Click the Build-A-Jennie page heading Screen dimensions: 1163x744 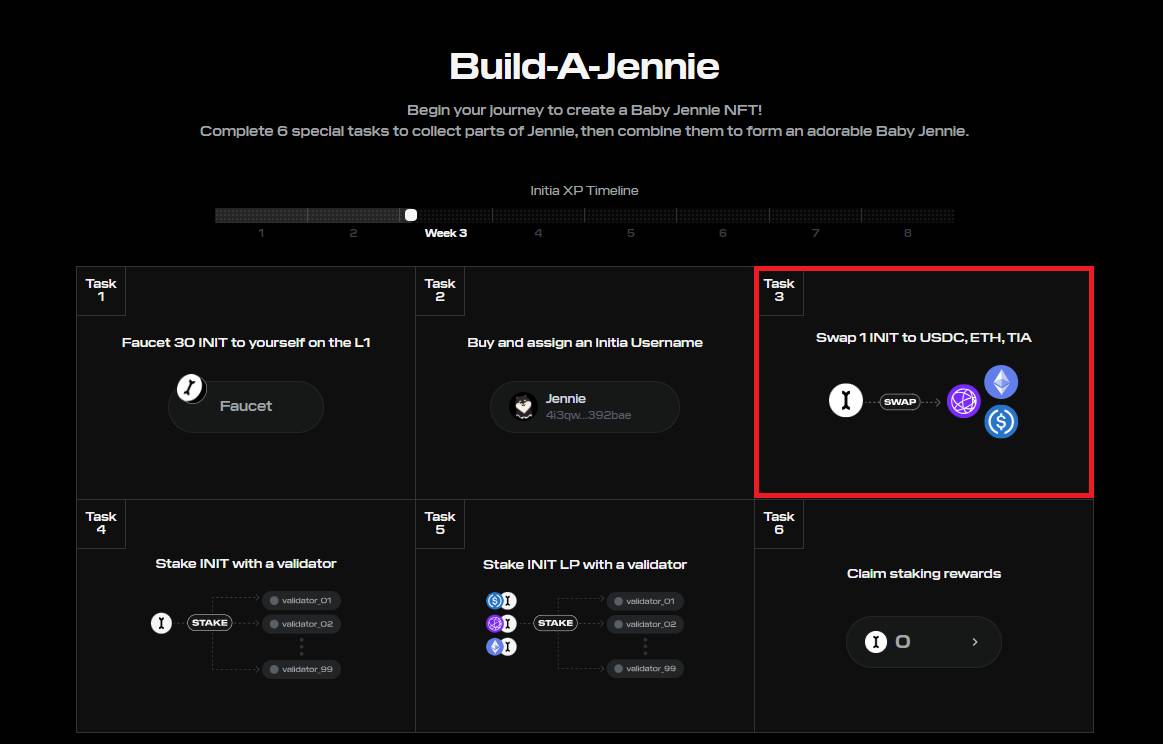click(x=584, y=66)
